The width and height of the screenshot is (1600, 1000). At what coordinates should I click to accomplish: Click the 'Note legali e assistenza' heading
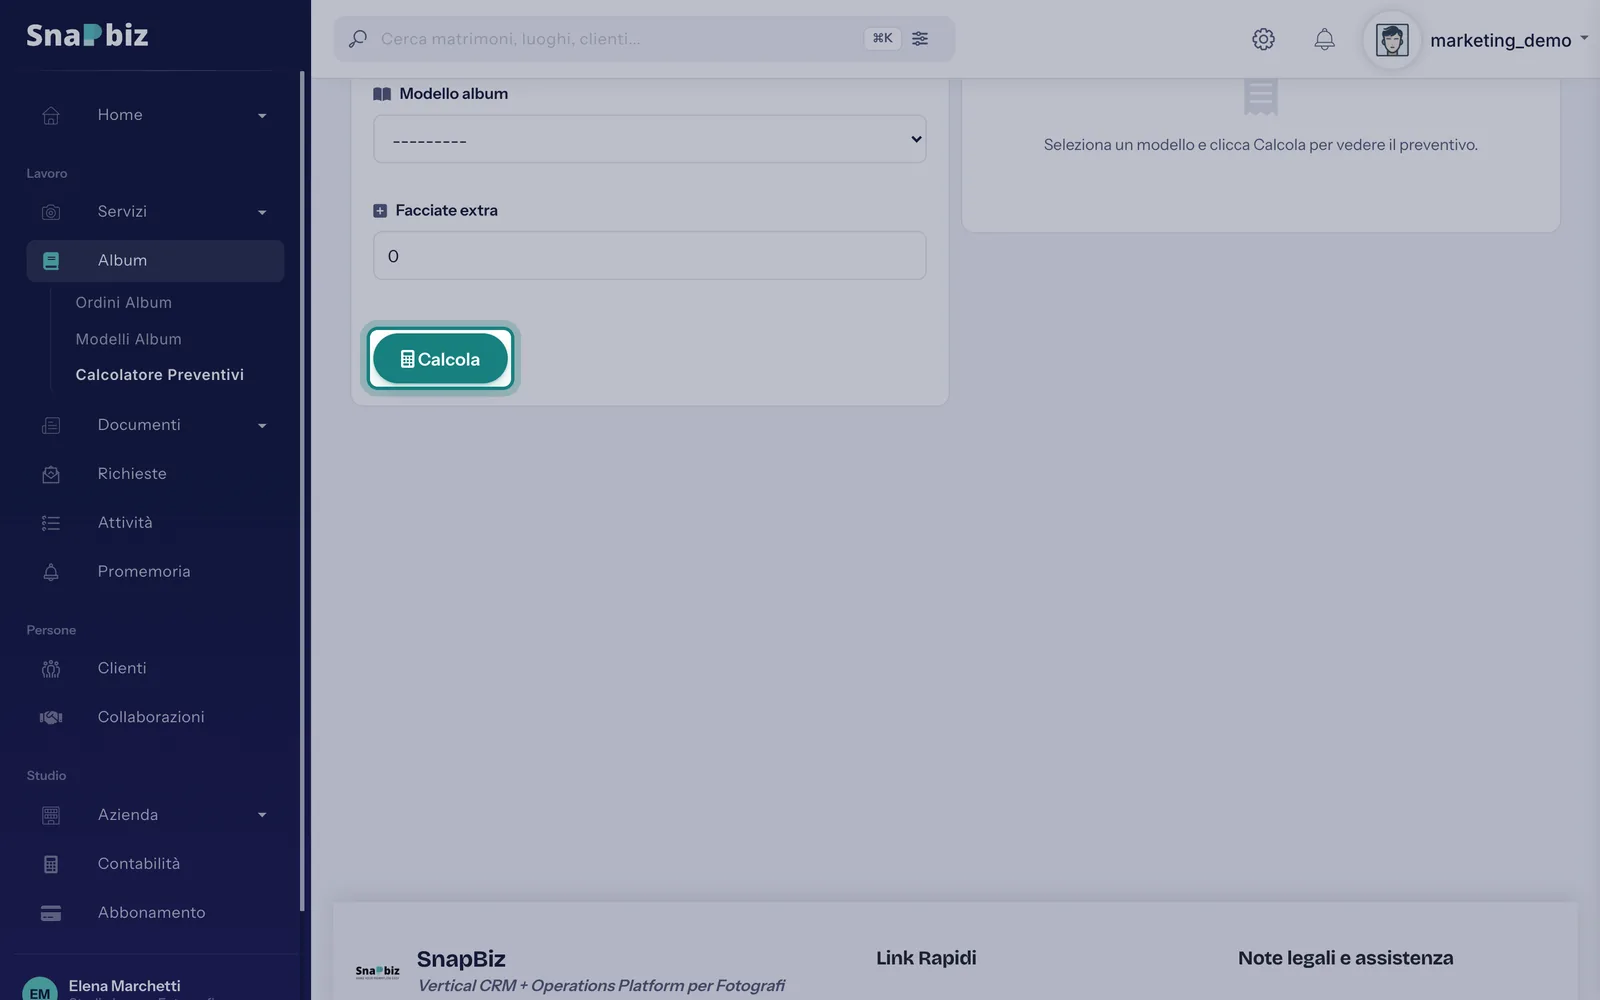[1346, 958]
